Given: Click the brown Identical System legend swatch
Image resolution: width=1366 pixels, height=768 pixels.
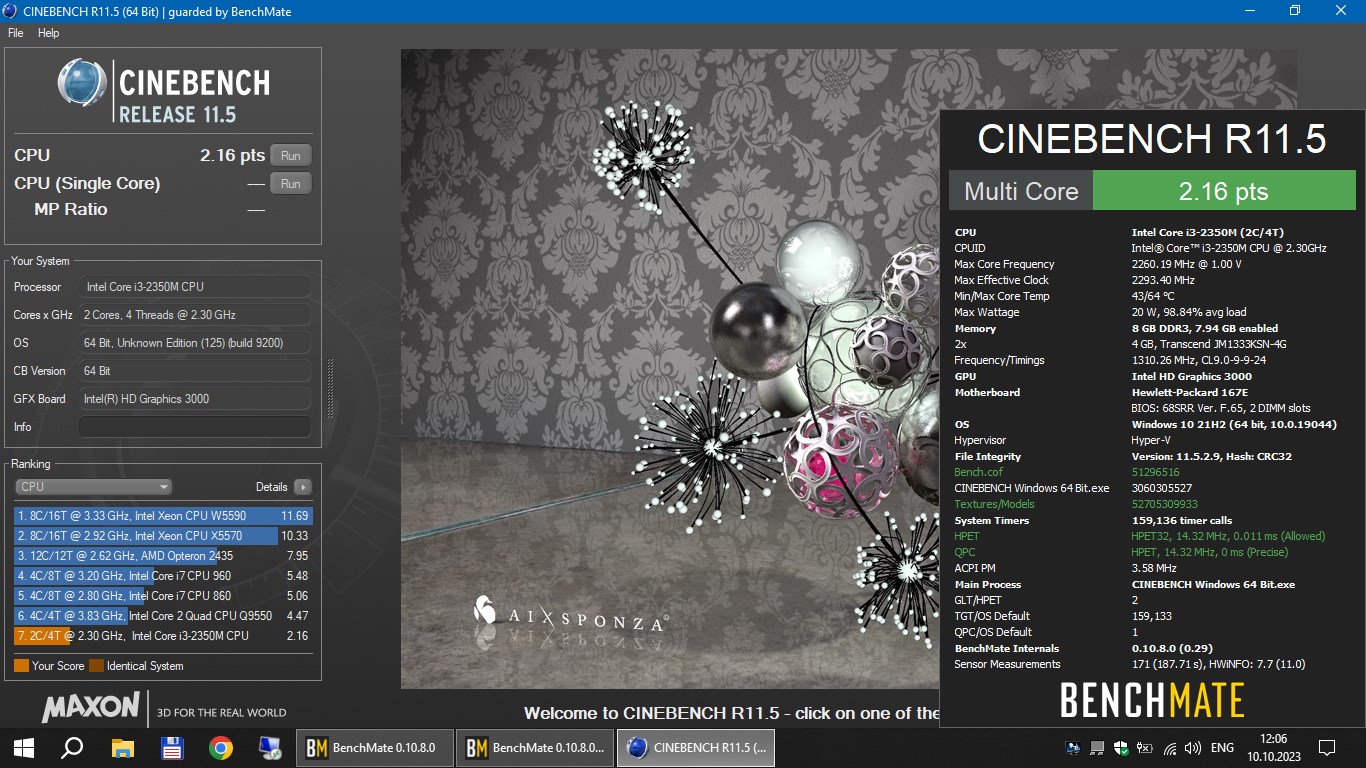Looking at the screenshot, I should 96,666.
